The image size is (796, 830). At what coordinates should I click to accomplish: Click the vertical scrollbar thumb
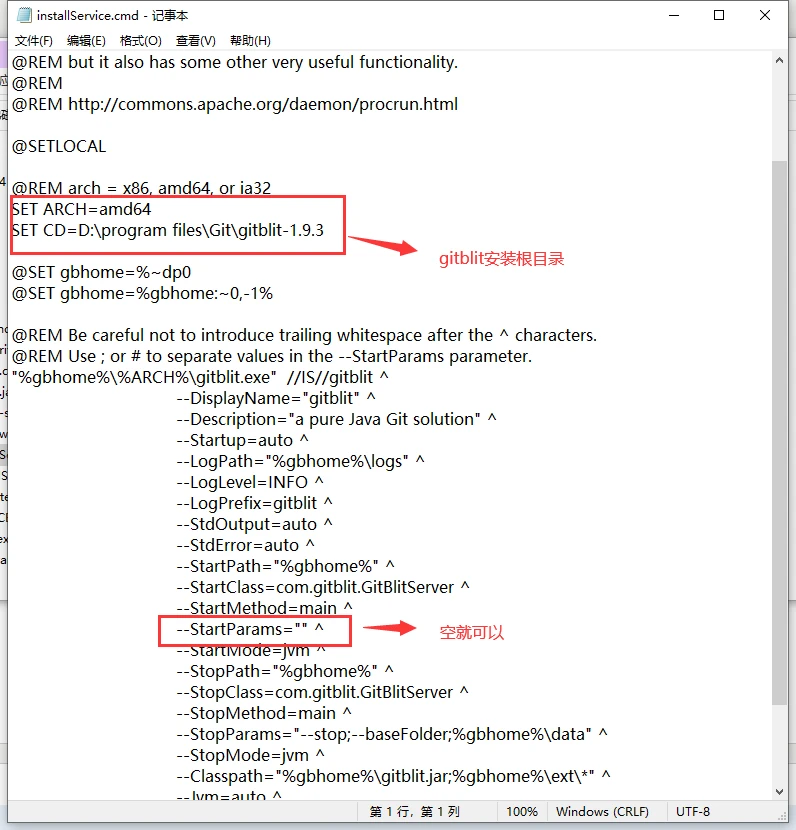(779, 432)
